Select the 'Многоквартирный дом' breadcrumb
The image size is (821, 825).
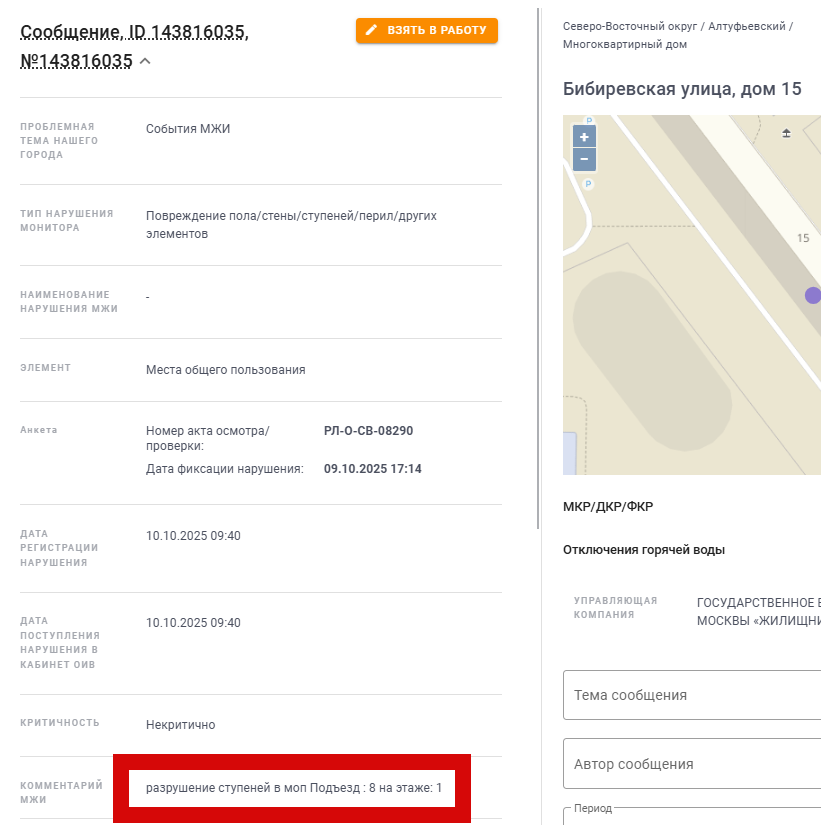pos(625,44)
